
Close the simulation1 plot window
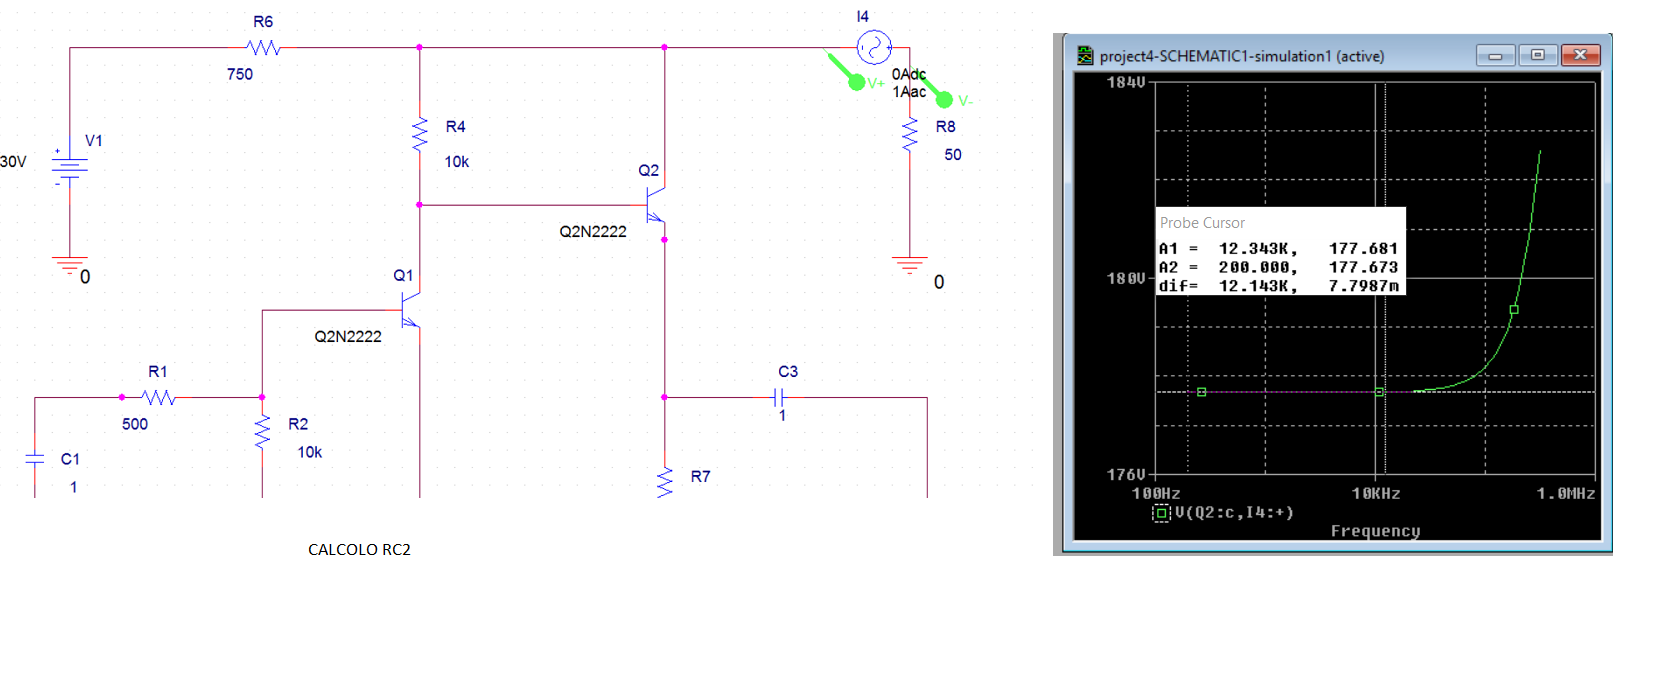1580,55
